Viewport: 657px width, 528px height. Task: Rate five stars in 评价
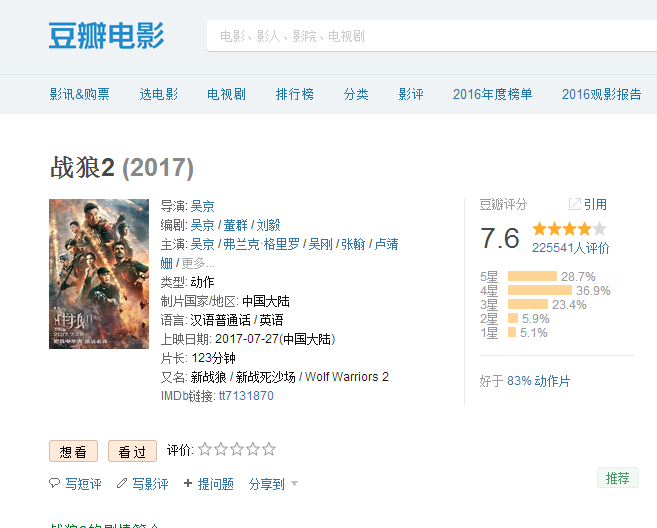[269, 449]
